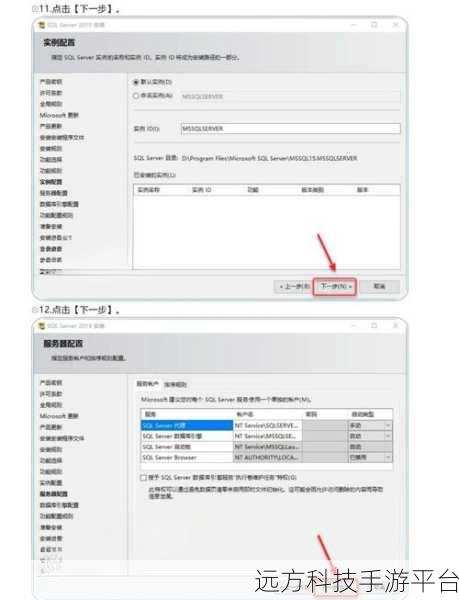
Task: Click the startup type column header in services table
Action: pyautogui.click(x=363, y=414)
